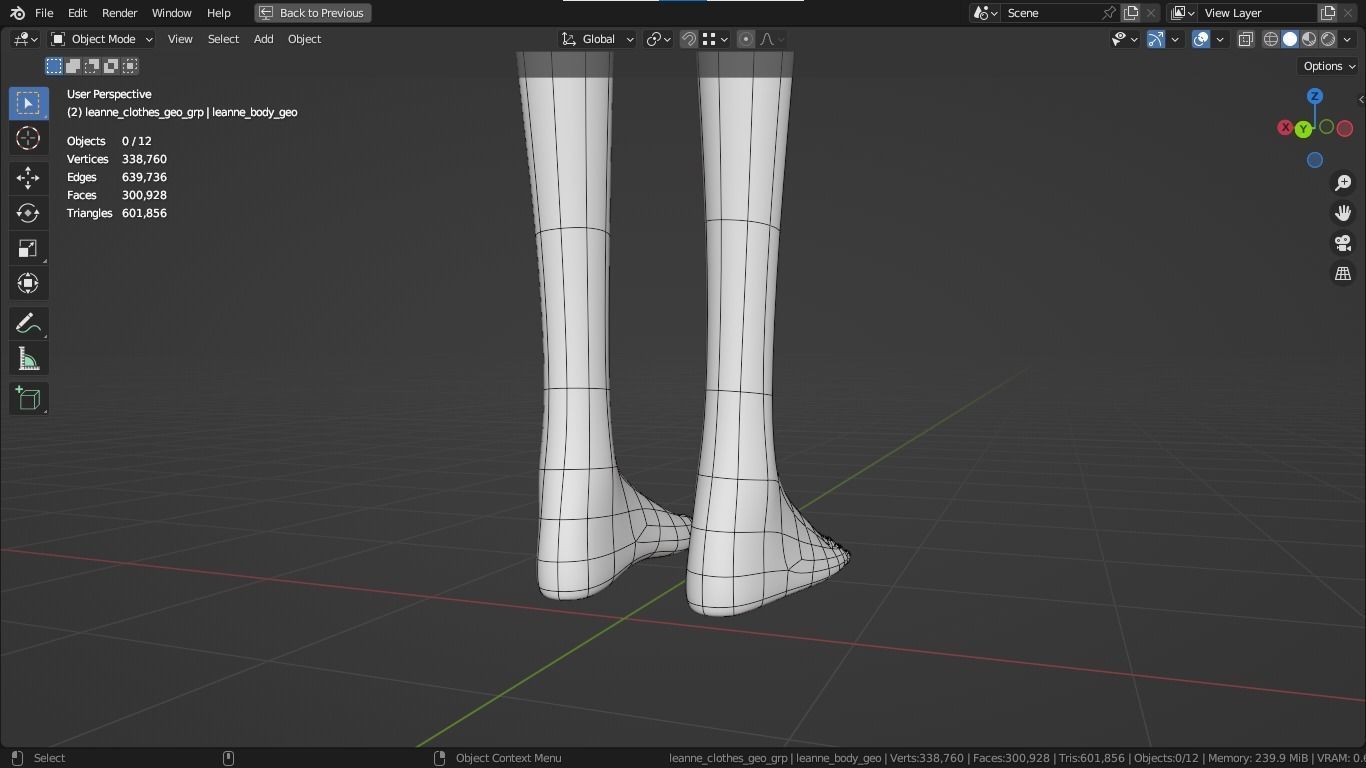Open the proportional editing falloff dropdown
1366x768 pixels.
[x=771, y=39]
